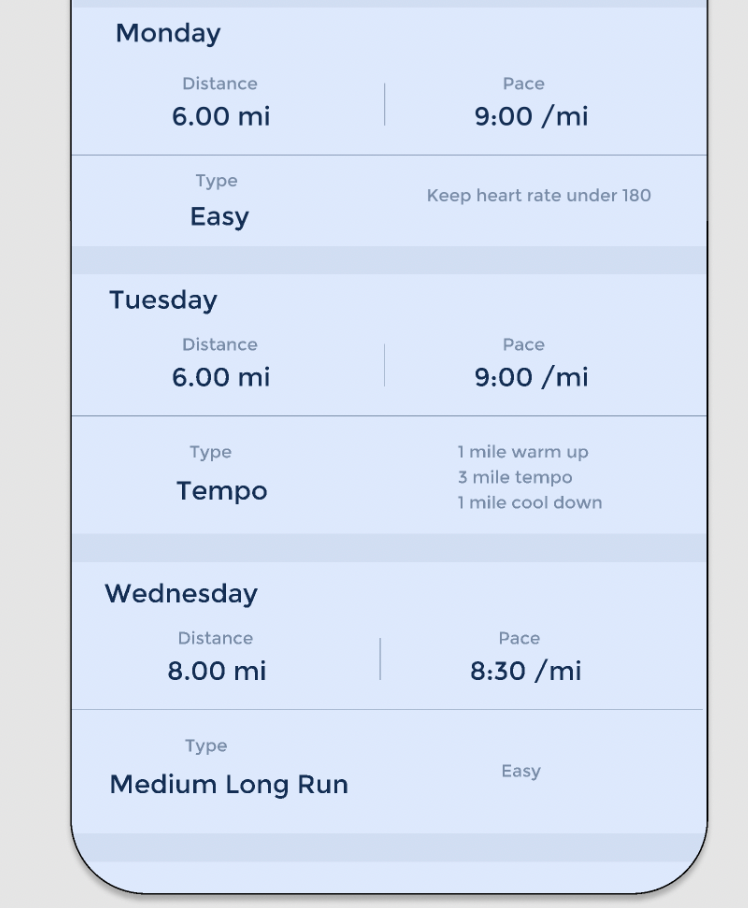Viewport: 748px width, 908px height.
Task: Open Wednesday's Medium Long Run type
Action: pyautogui.click(x=229, y=785)
